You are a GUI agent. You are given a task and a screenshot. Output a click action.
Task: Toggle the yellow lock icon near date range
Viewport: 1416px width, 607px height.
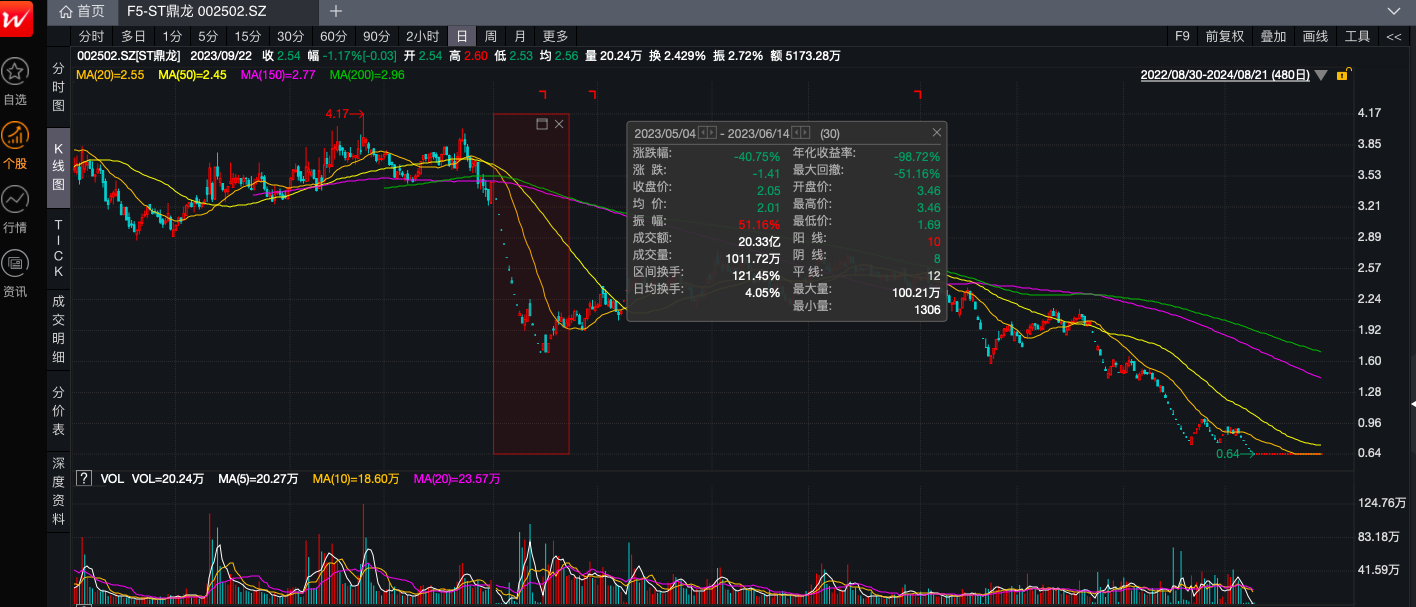click(x=1343, y=74)
